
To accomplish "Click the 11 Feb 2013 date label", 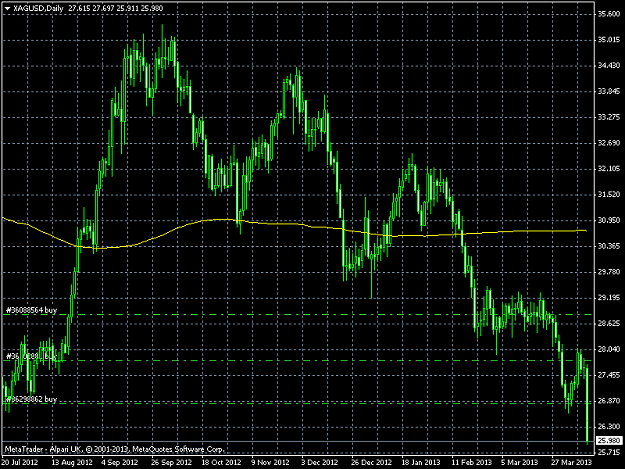I will pyautogui.click(x=471, y=462).
